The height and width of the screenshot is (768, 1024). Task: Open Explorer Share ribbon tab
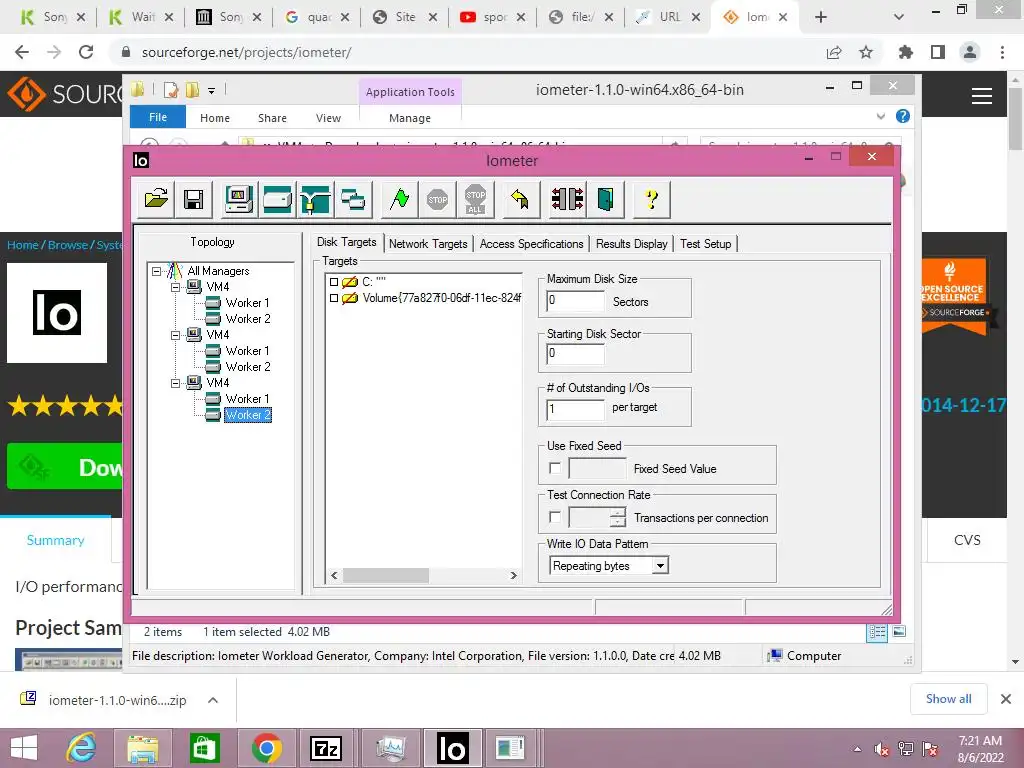pyautogui.click(x=272, y=118)
